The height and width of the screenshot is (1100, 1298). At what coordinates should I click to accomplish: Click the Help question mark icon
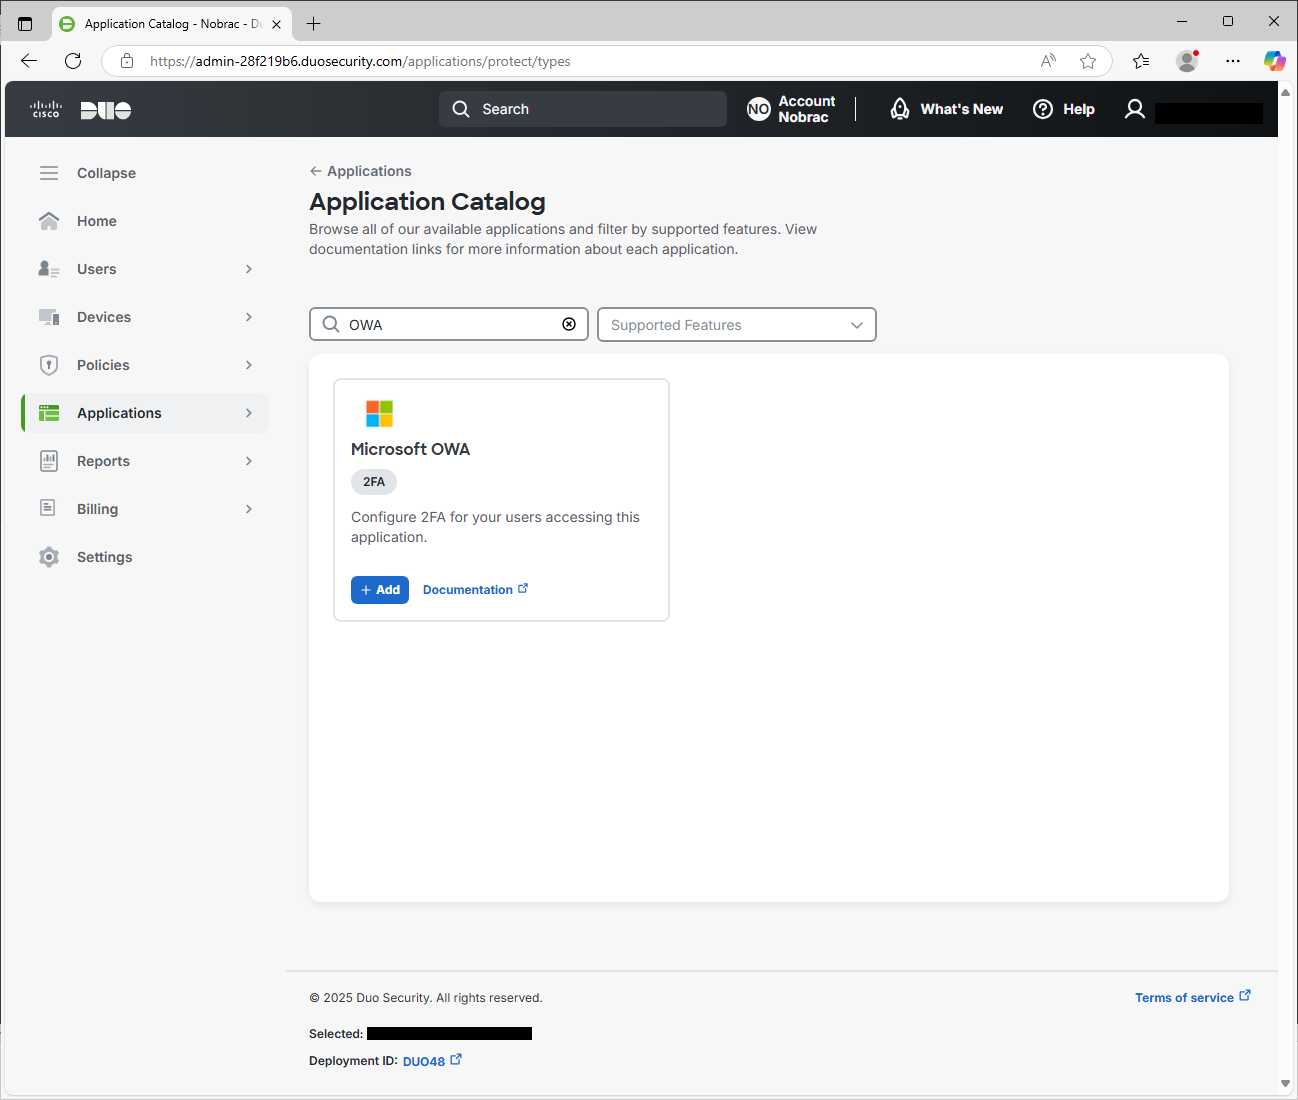(1043, 109)
